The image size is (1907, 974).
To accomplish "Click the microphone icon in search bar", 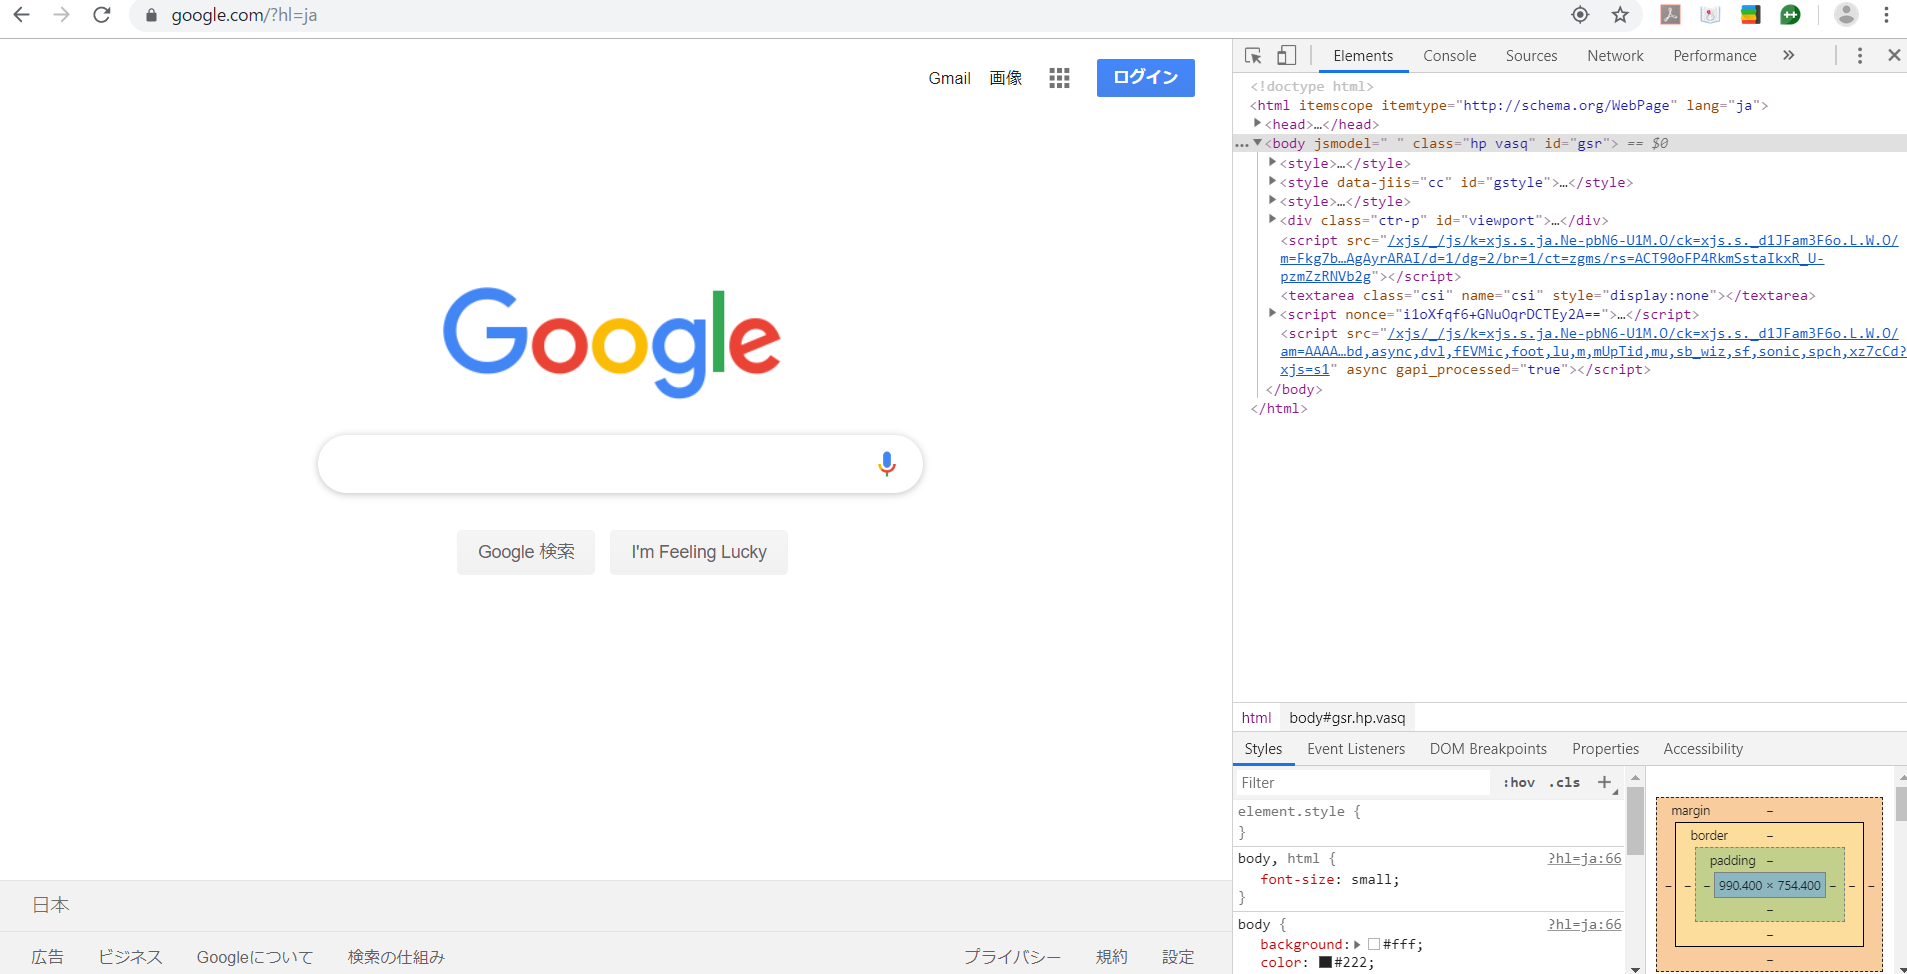I will point(886,463).
